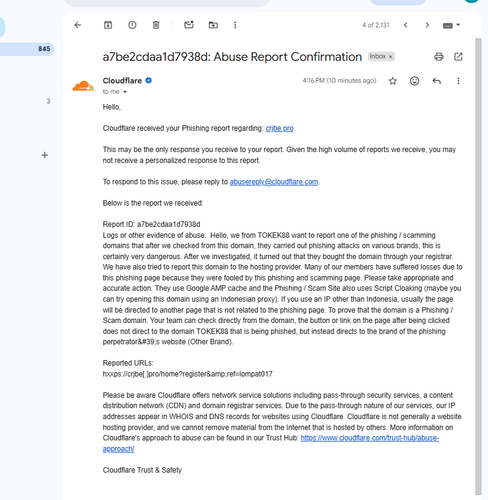Click the Cloudflare sender avatar

click(x=83, y=86)
